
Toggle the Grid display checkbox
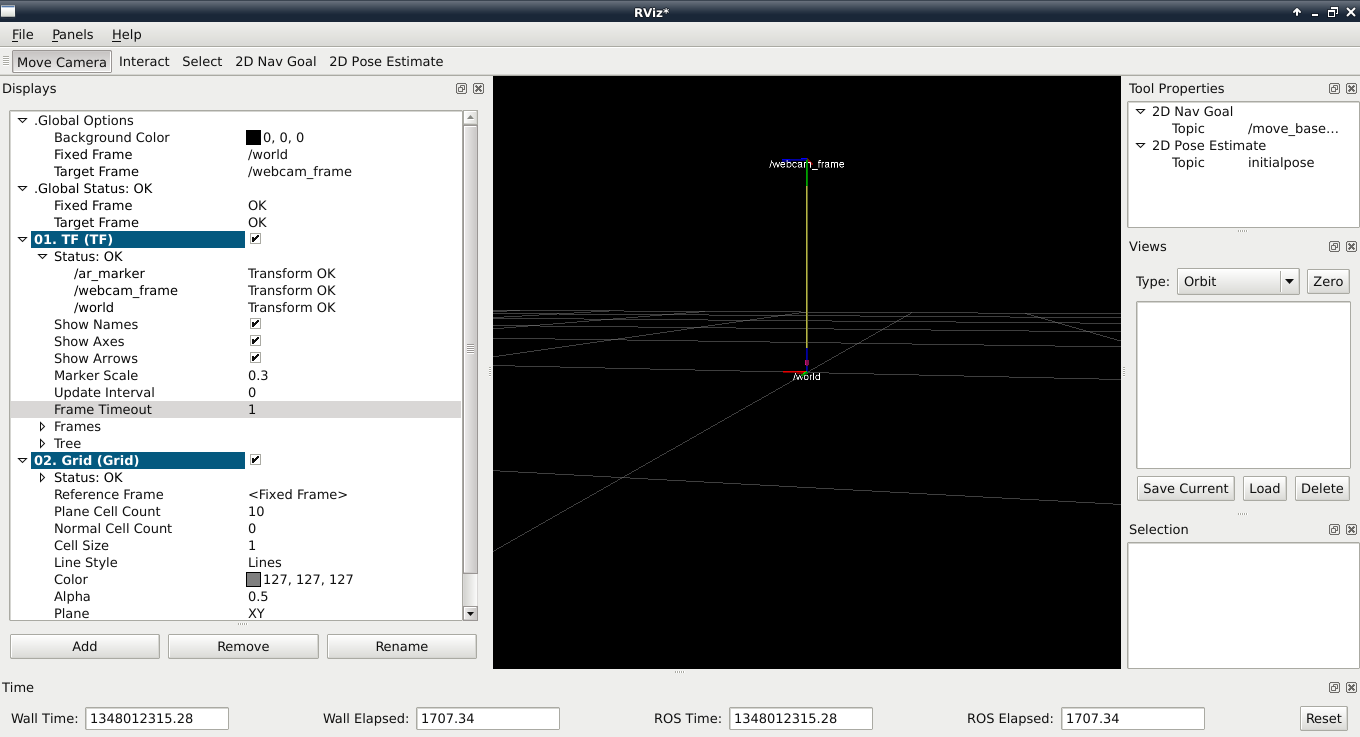(x=255, y=460)
